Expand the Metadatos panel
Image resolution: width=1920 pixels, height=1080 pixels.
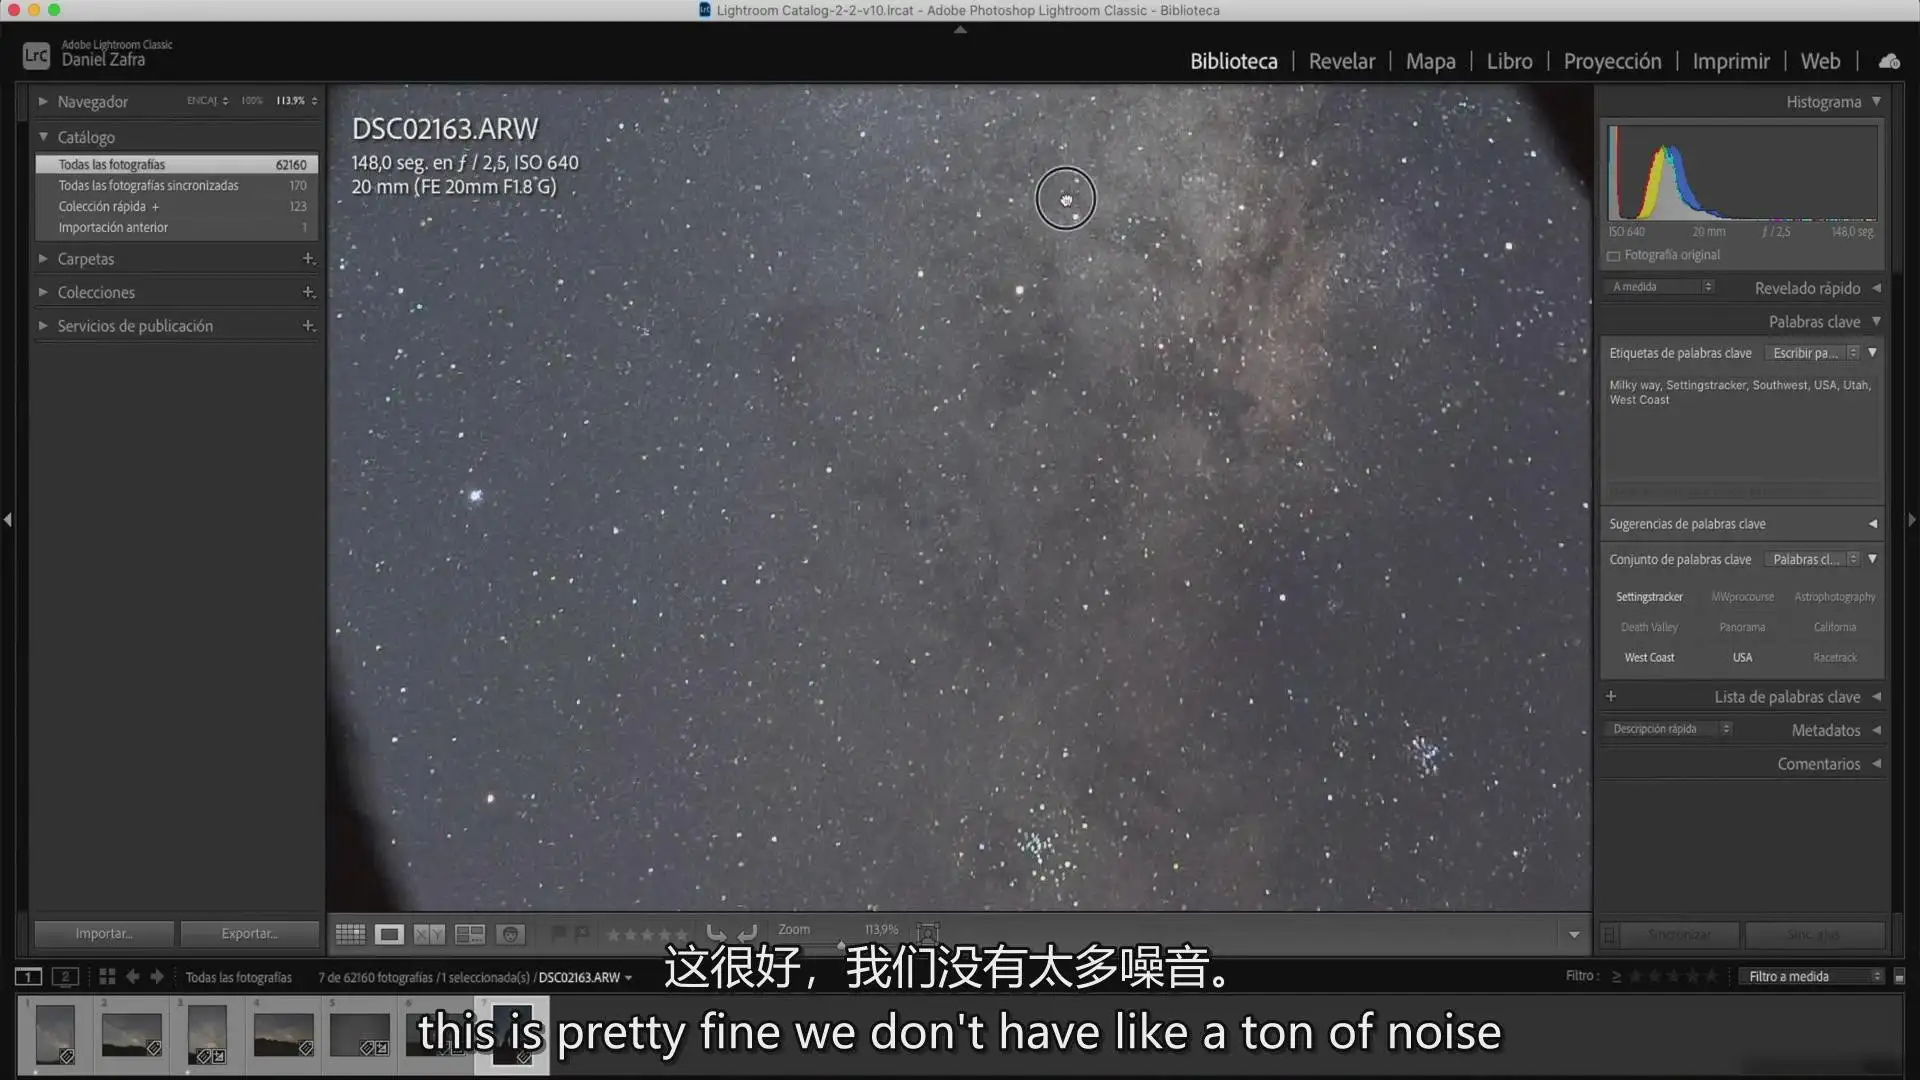click(x=1876, y=730)
